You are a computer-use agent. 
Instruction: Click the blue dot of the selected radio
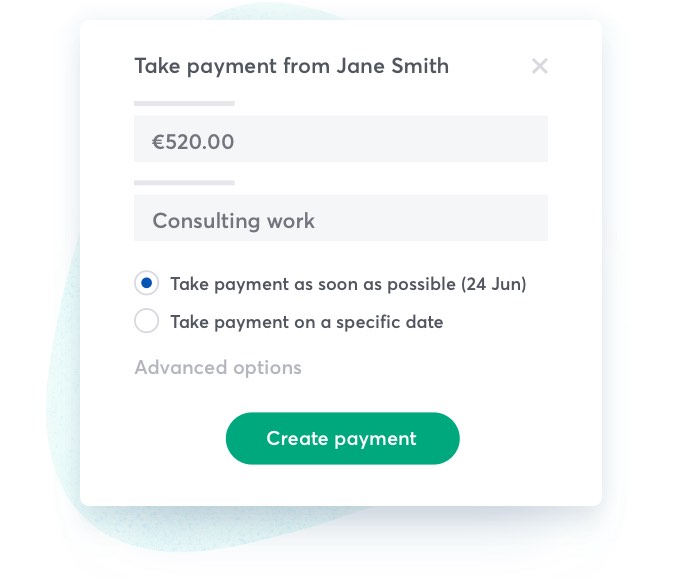(146, 283)
